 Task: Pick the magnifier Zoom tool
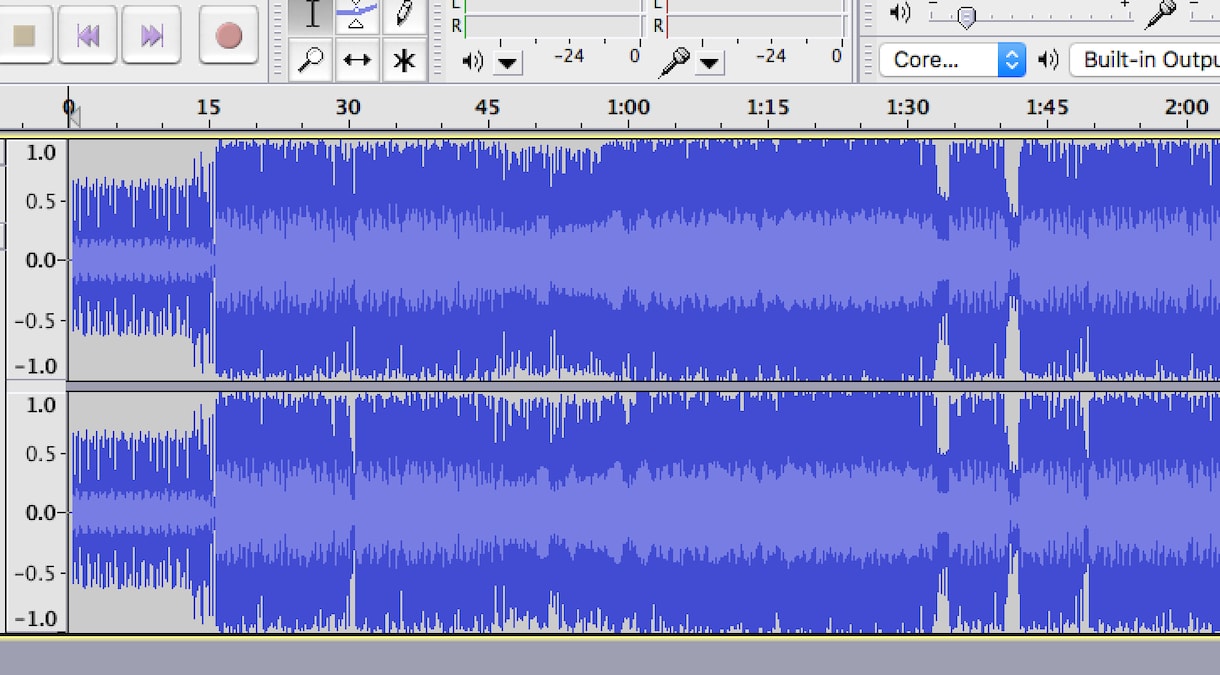[x=312, y=60]
